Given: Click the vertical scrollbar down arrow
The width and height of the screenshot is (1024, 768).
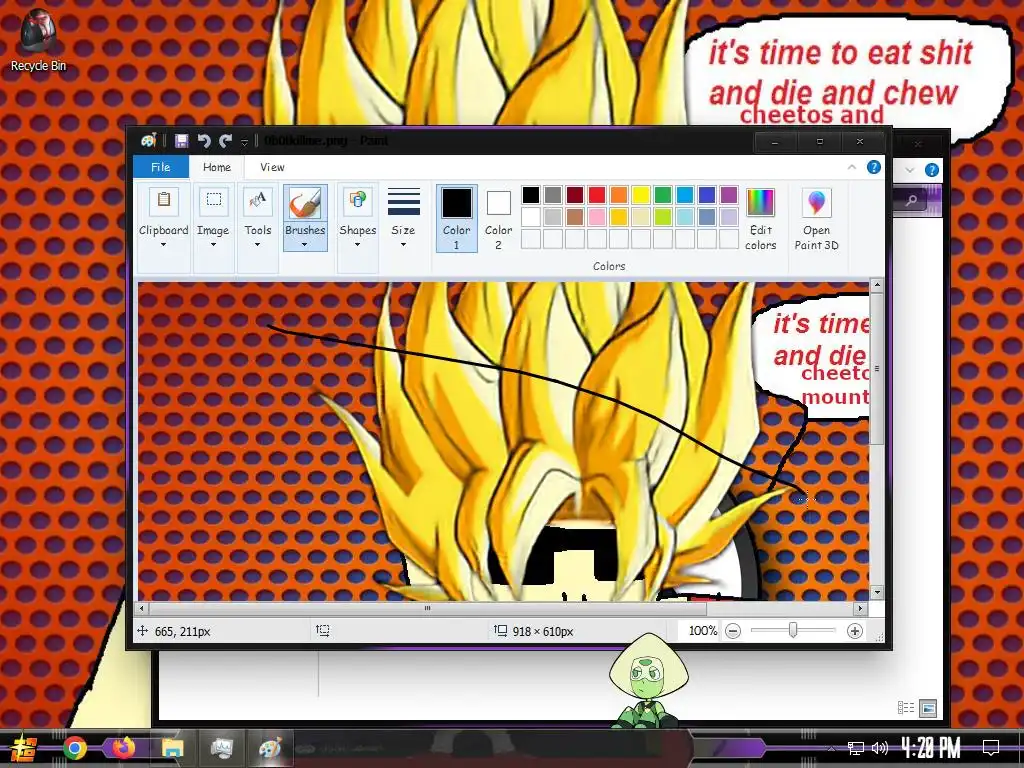Looking at the screenshot, I should pyautogui.click(x=877, y=592).
